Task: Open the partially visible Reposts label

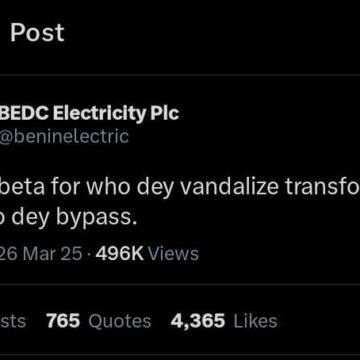Action: click(x=13, y=321)
